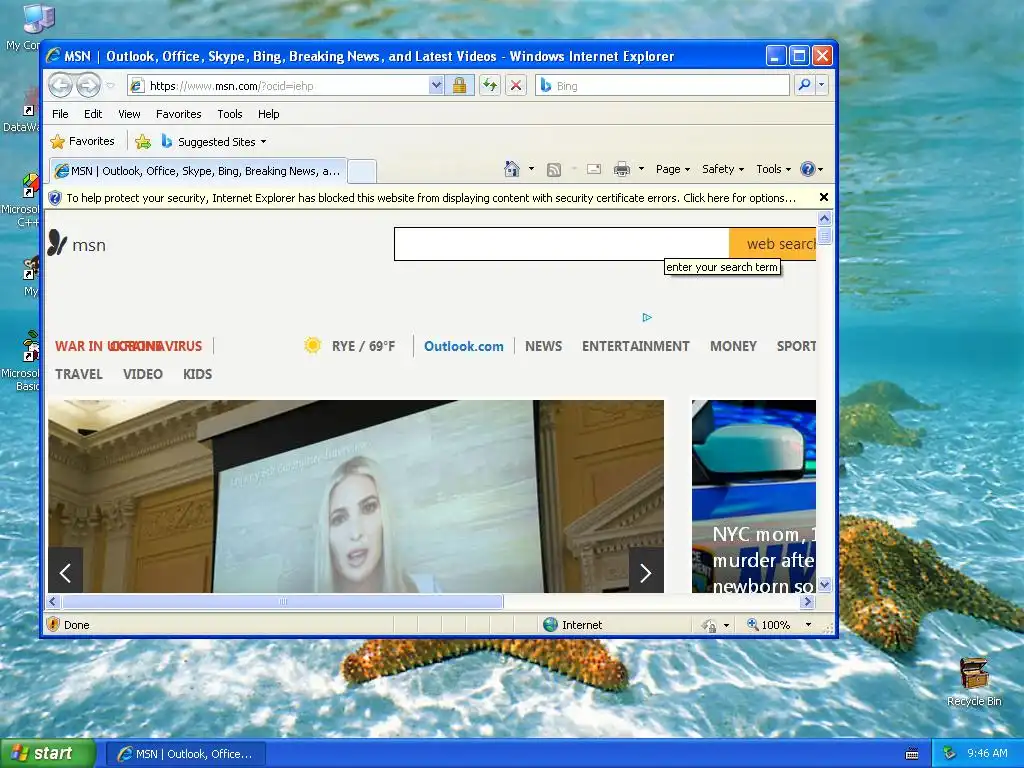Open the Edit menu
The image size is (1024, 768).
pyautogui.click(x=93, y=114)
